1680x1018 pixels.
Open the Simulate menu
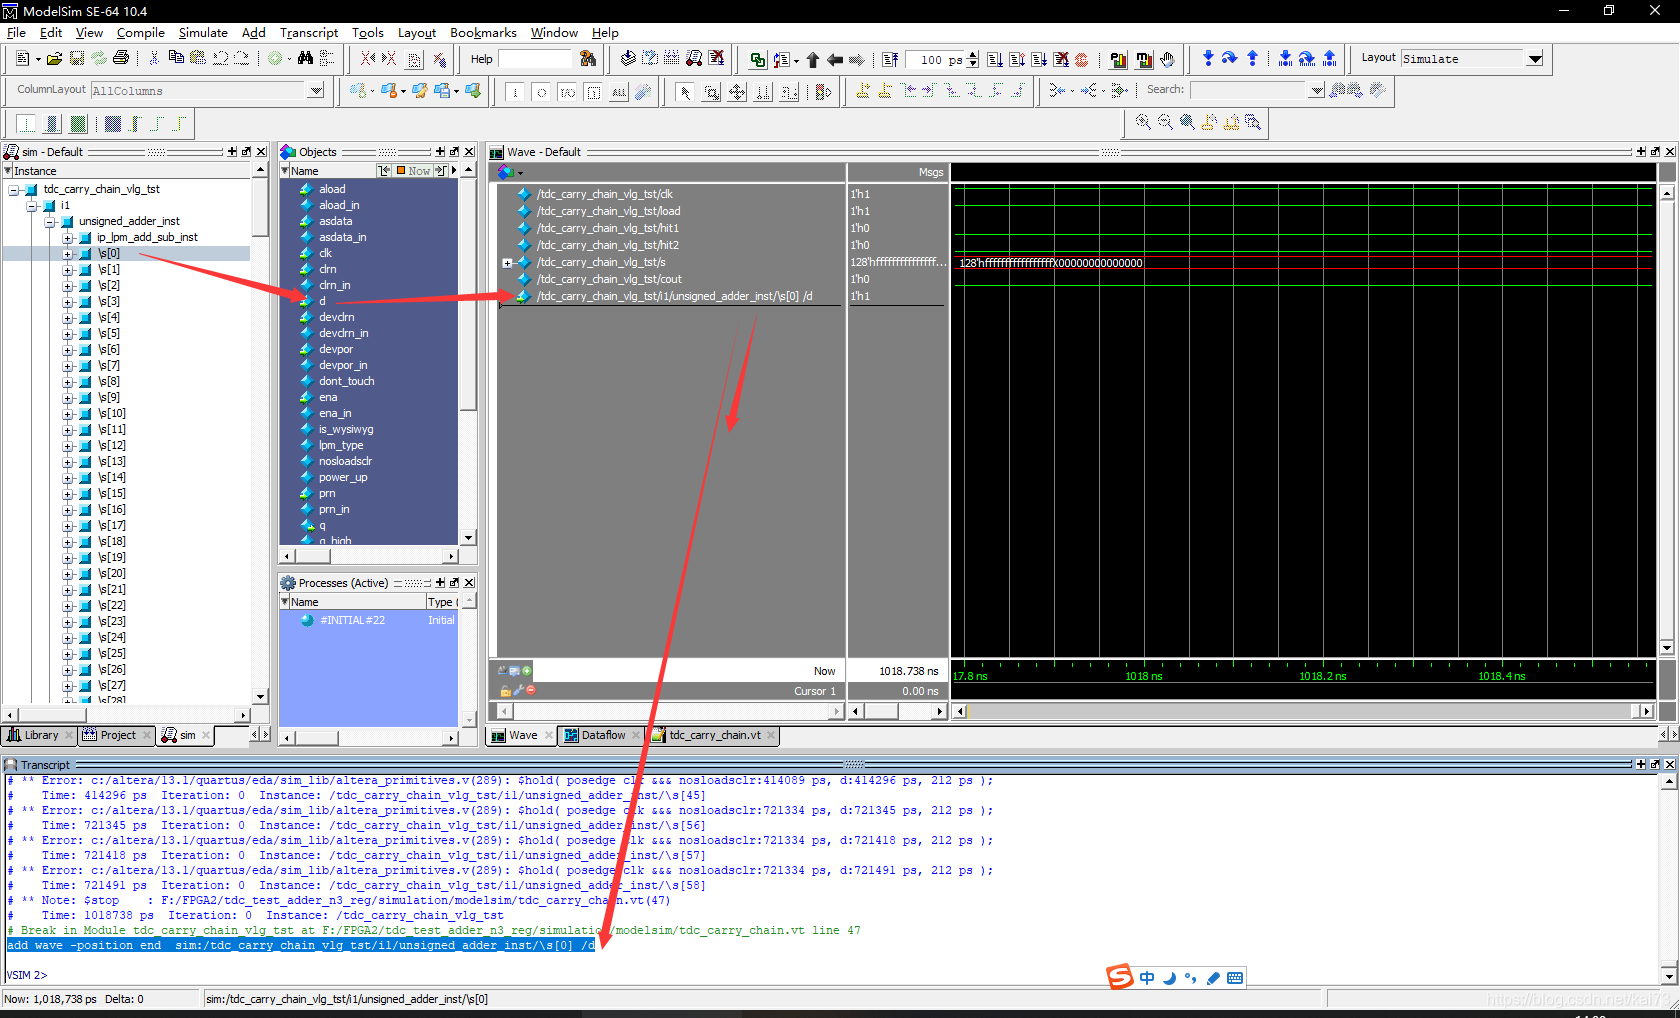click(202, 32)
